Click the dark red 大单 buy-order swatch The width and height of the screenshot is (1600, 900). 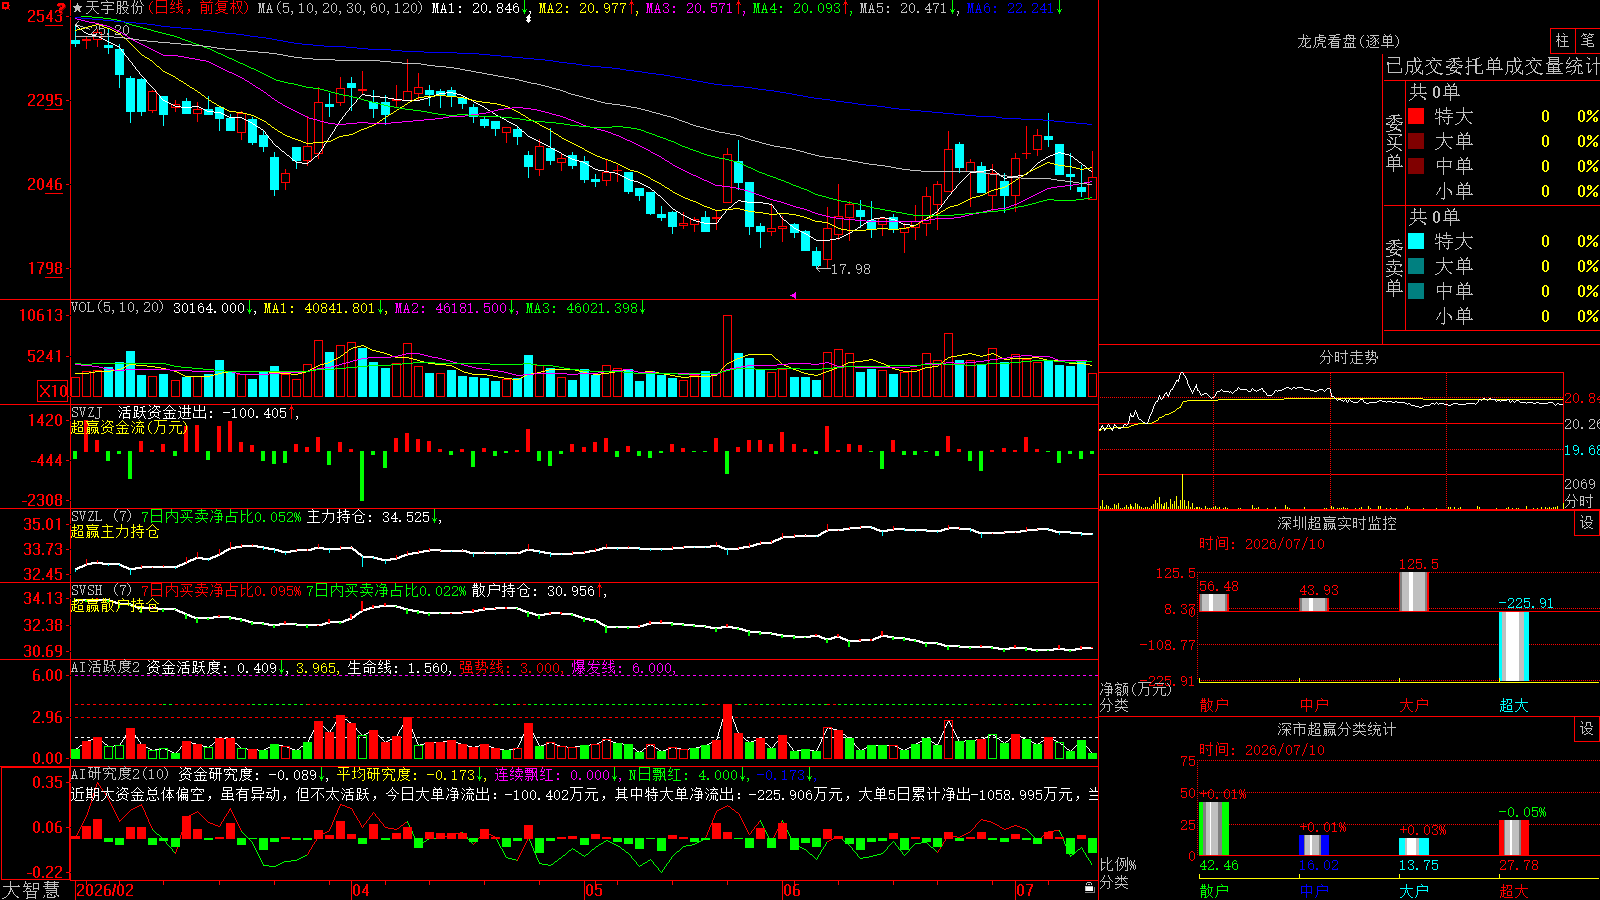[x=1416, y=141]
